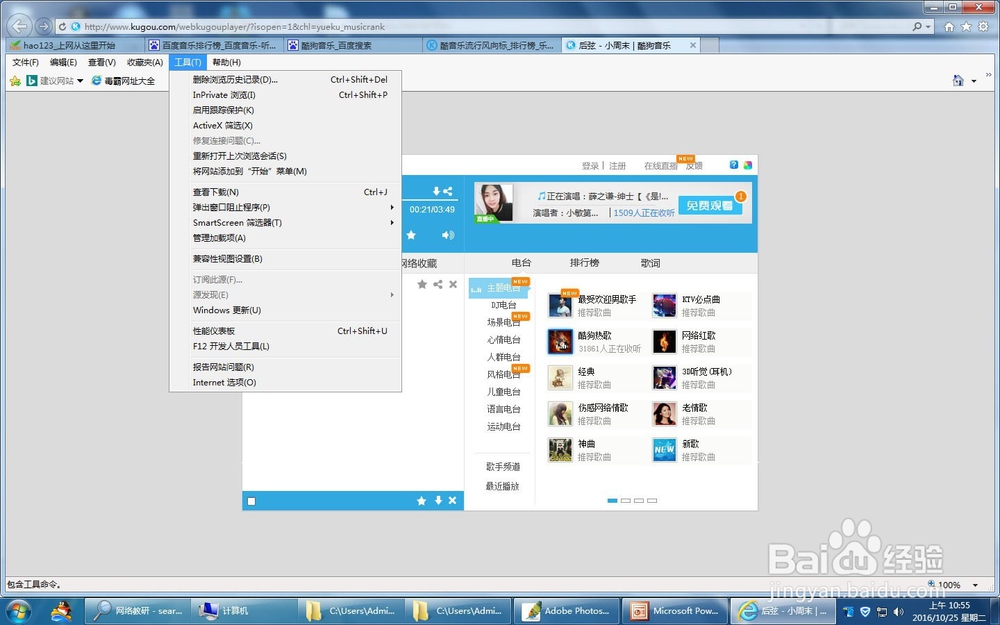Open live singer photo thumbnail
The height and width of the screenshot is (625, 1000).
click(x=494, y=203)
